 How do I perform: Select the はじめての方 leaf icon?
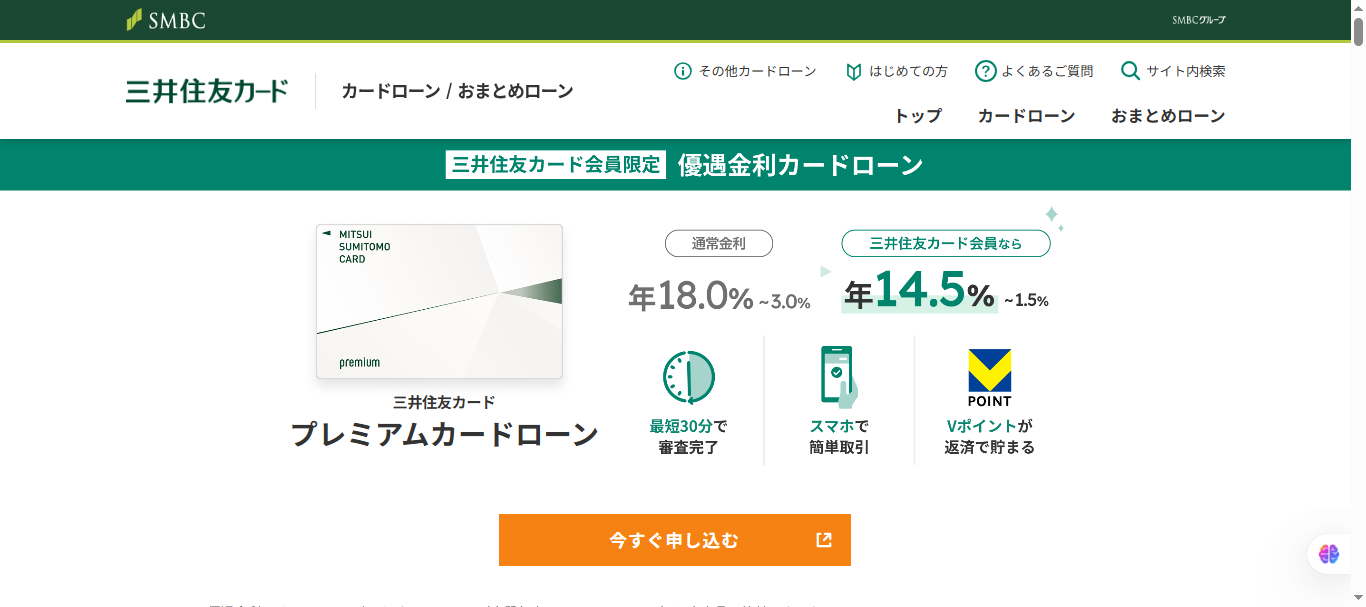[852, 70]
